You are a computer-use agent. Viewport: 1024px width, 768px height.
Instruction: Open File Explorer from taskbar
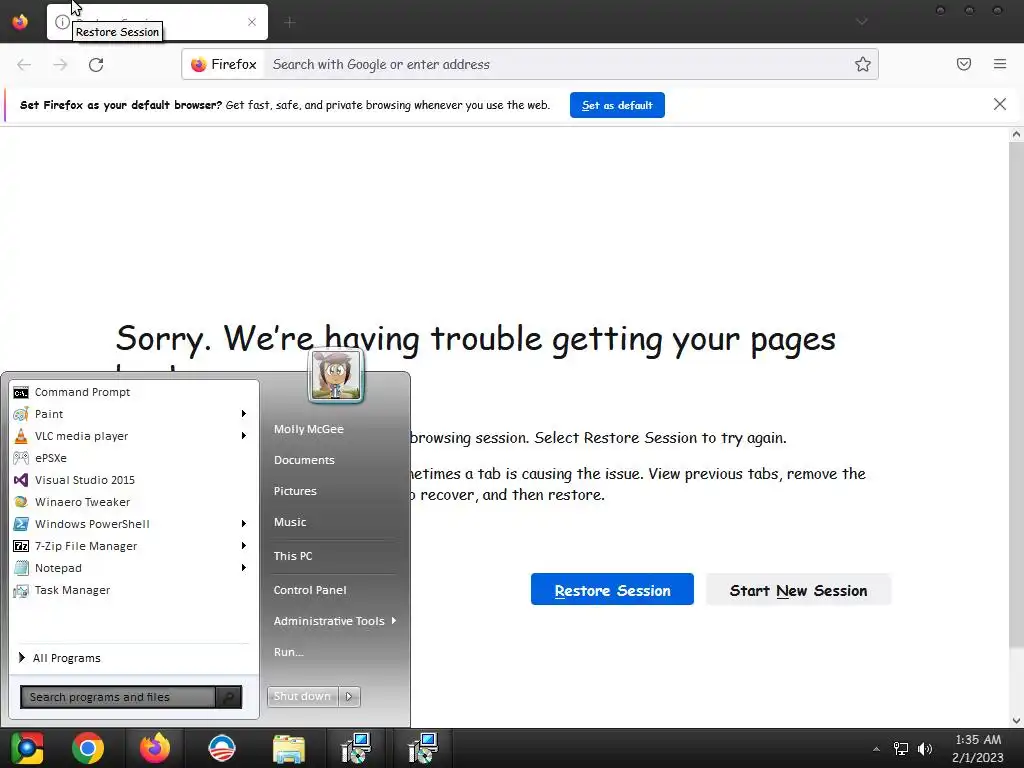coord(289,748)
